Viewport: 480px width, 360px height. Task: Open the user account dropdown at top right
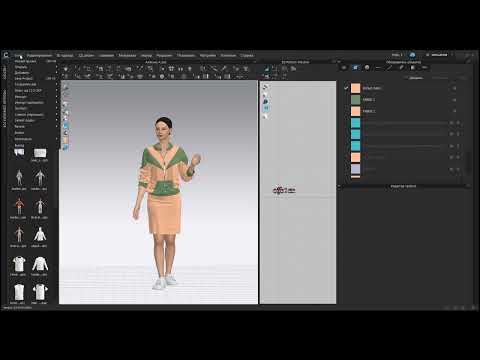pyautogui.click(x=440, y=55)
